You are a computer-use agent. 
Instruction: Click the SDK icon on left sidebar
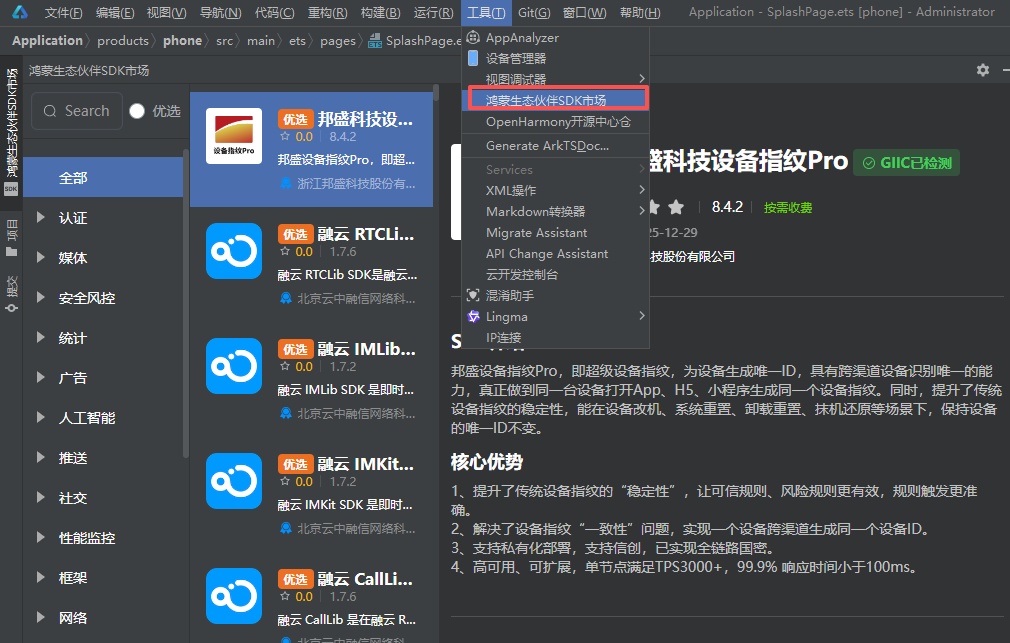tap(11, 189)
